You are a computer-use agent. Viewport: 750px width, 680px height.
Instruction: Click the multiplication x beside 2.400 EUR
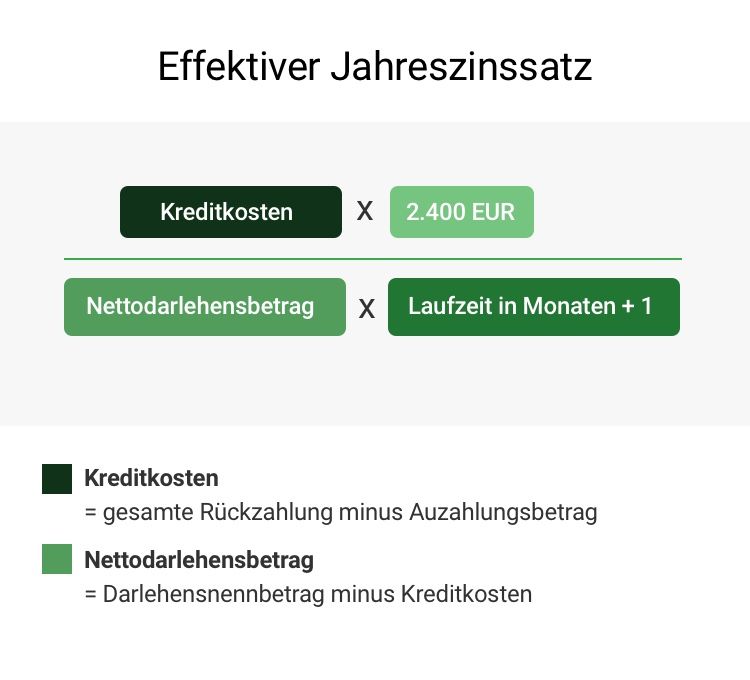(x=365, y=211)
